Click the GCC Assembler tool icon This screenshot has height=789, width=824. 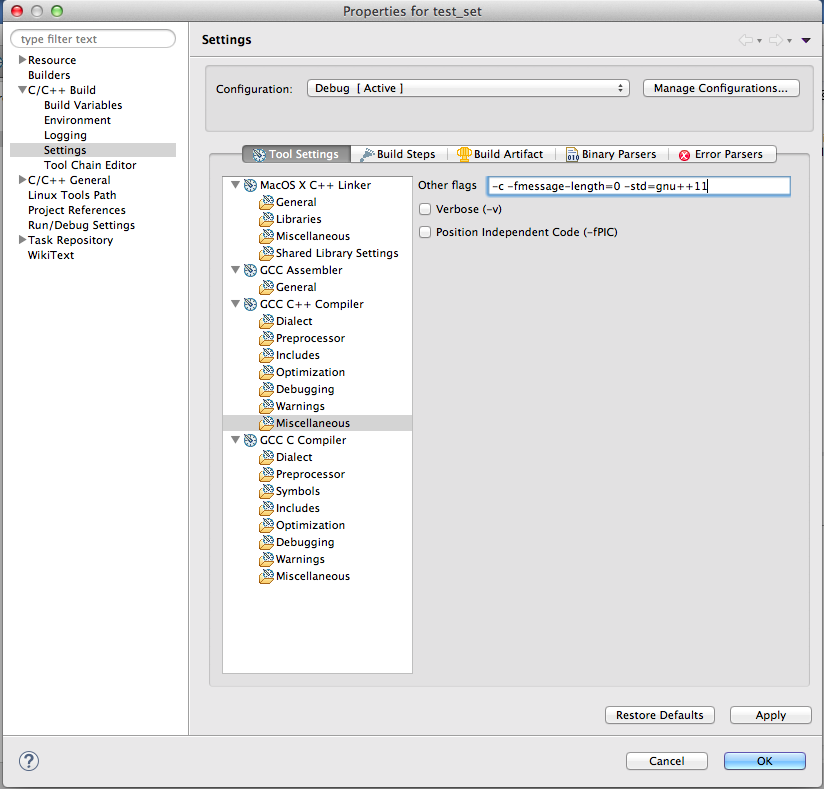250,270
